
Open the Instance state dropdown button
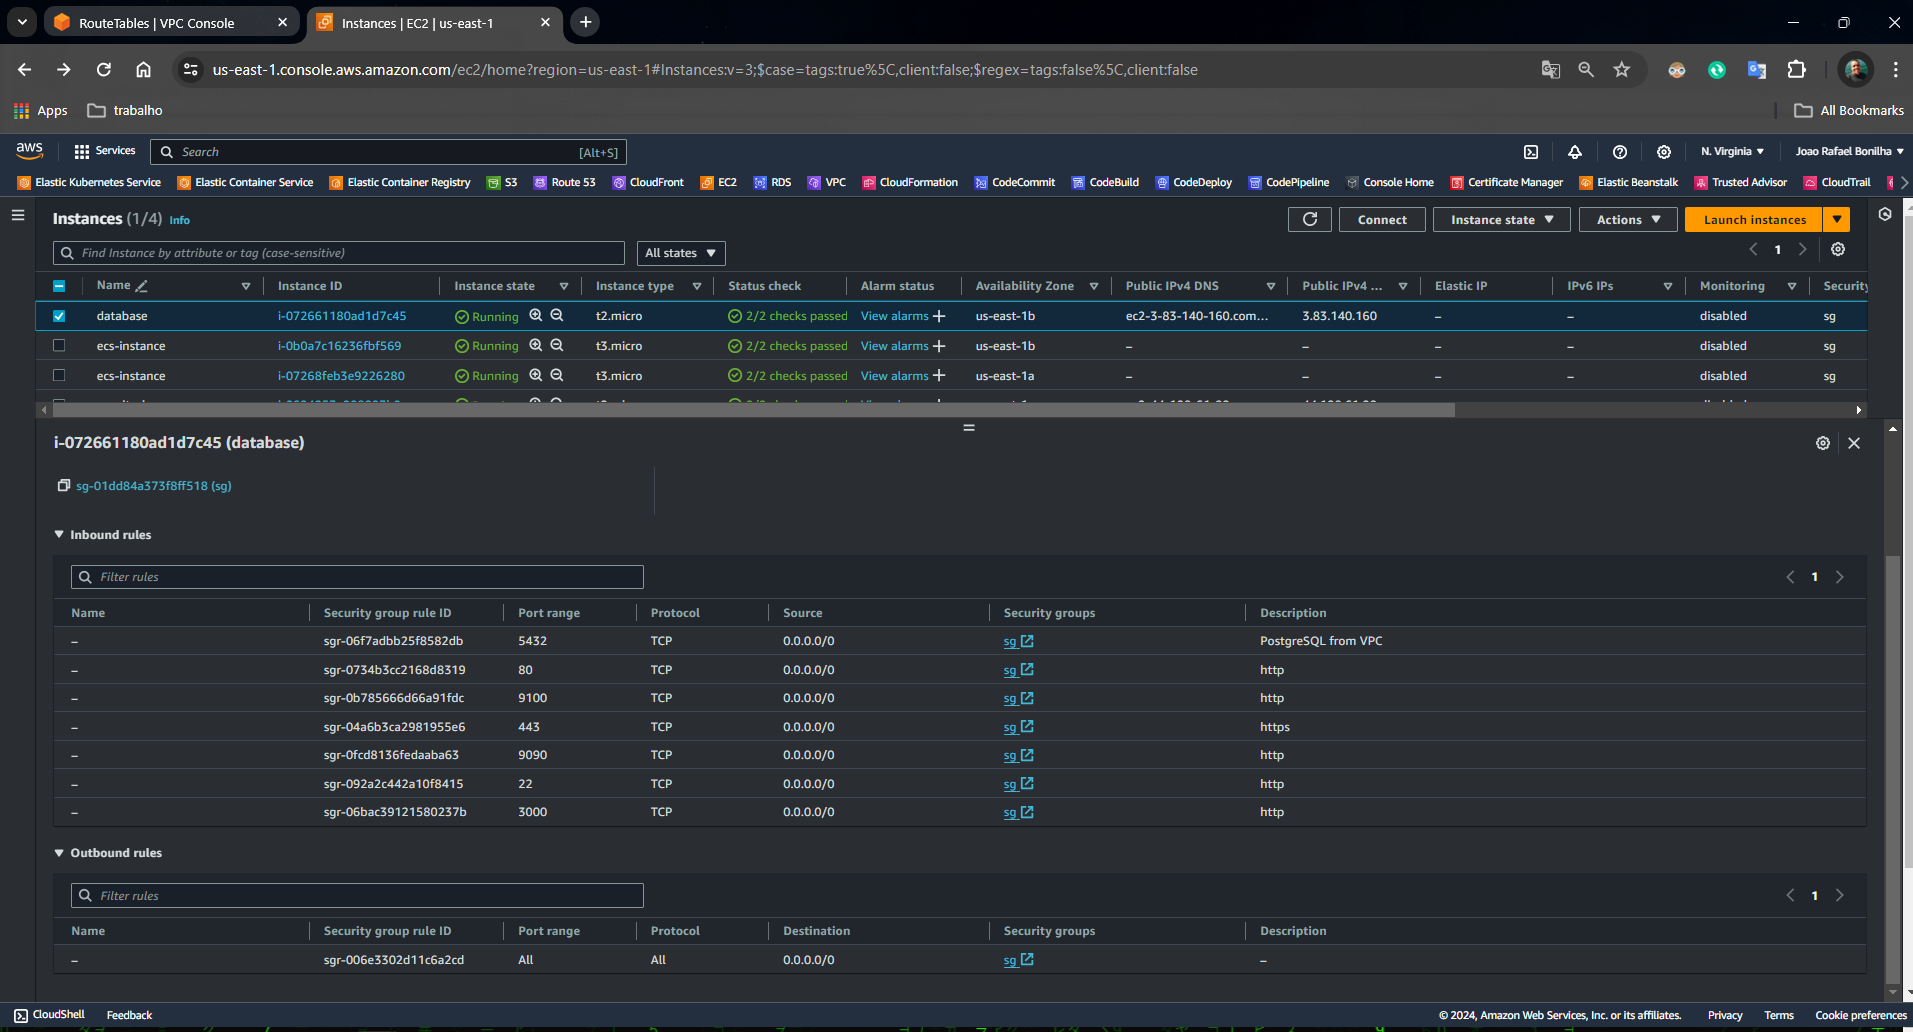pos(1502,219)
